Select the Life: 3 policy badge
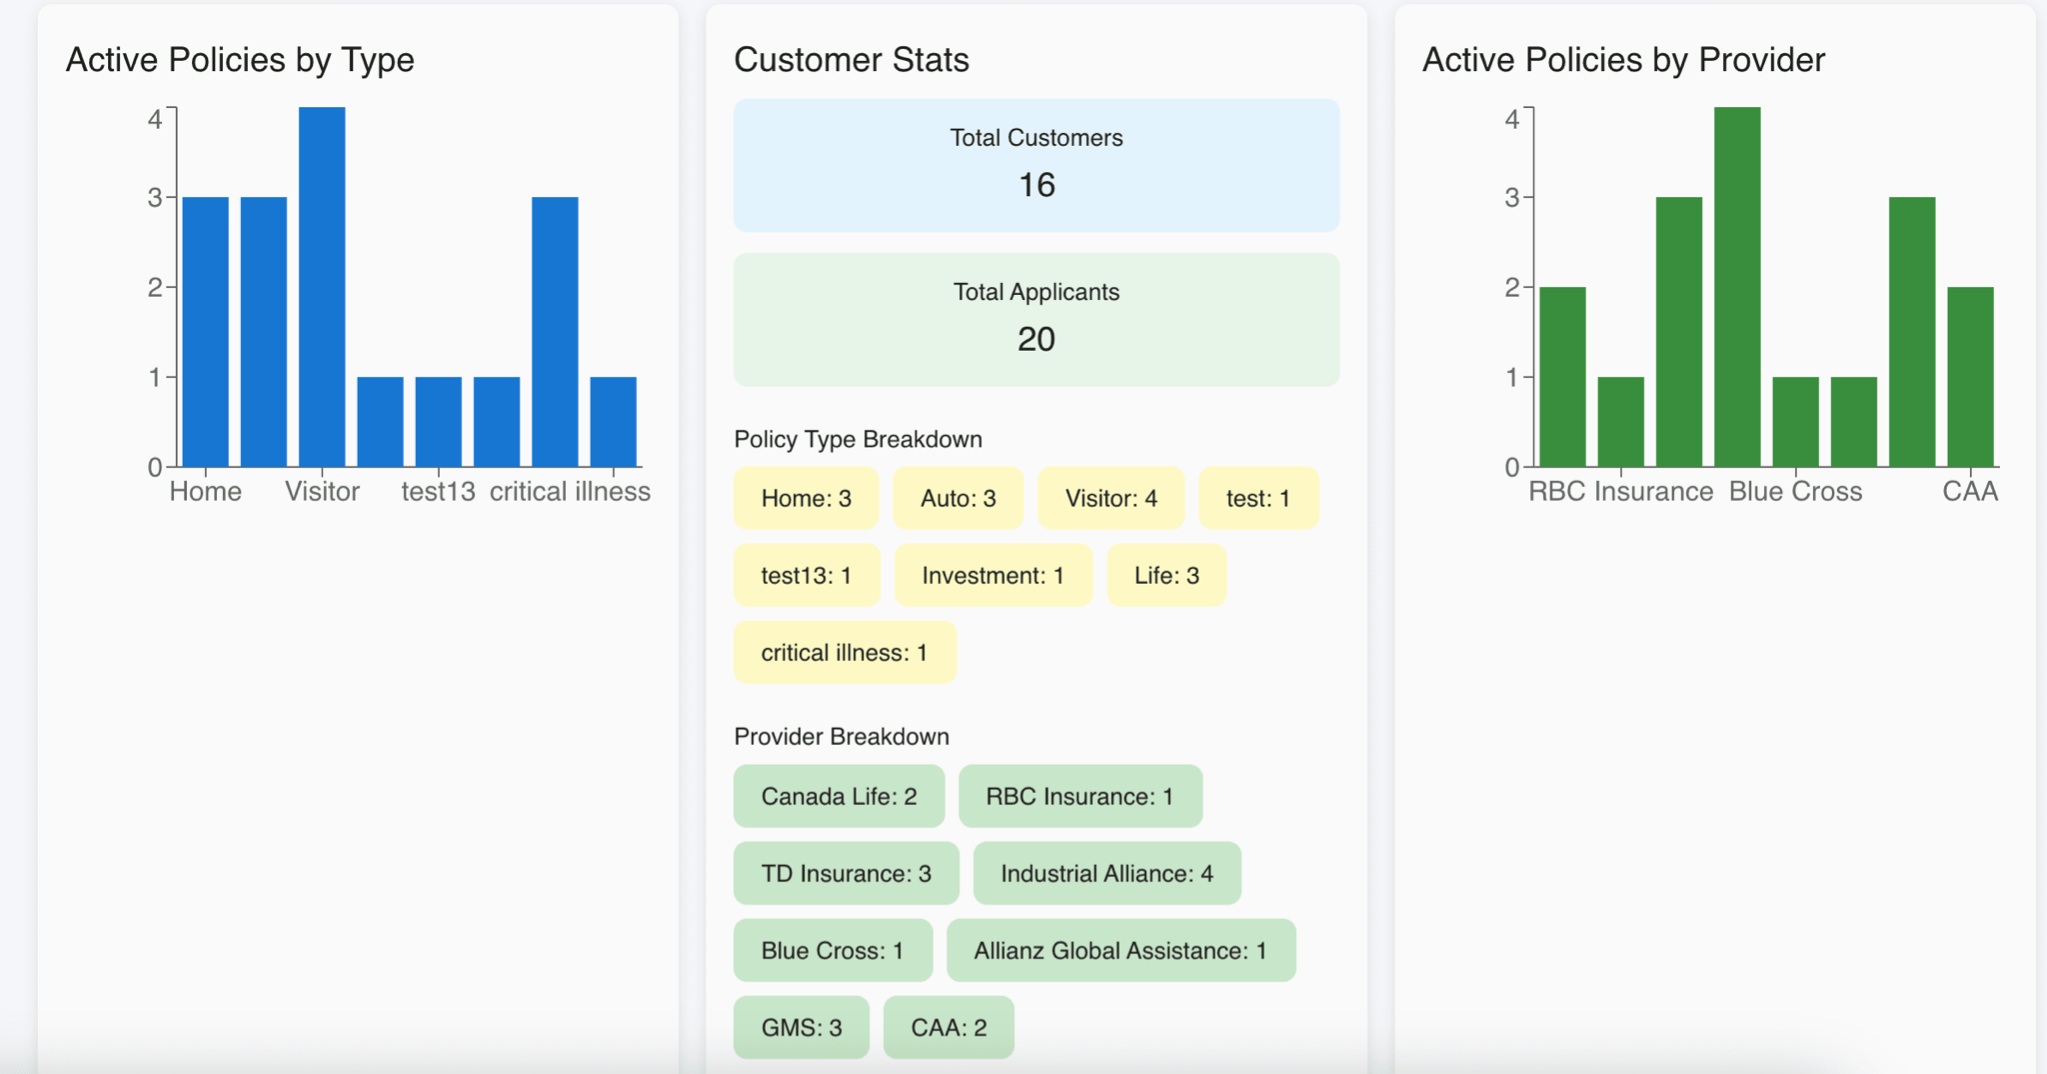2047x1074 pixels. pos(1165,574)
